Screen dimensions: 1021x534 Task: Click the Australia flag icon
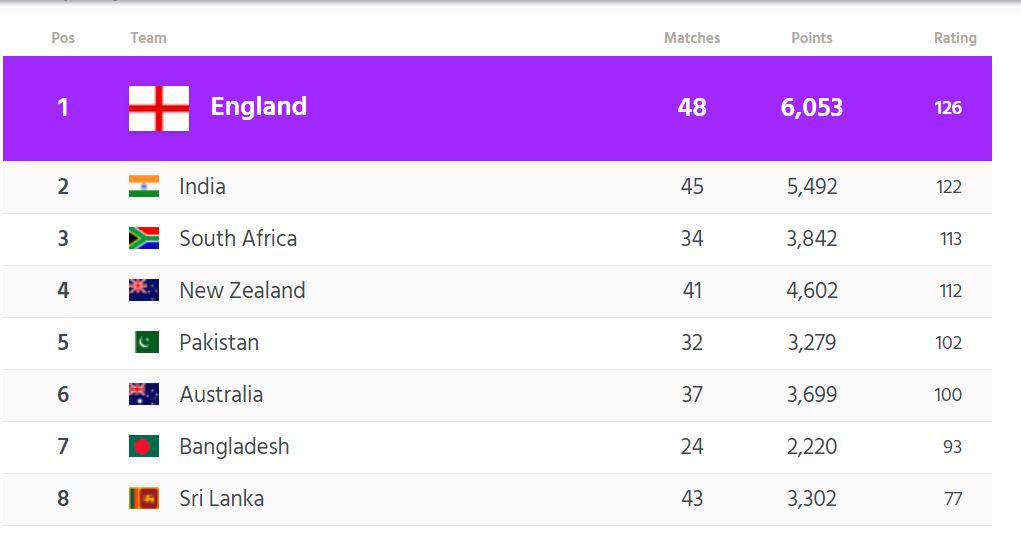144,394
